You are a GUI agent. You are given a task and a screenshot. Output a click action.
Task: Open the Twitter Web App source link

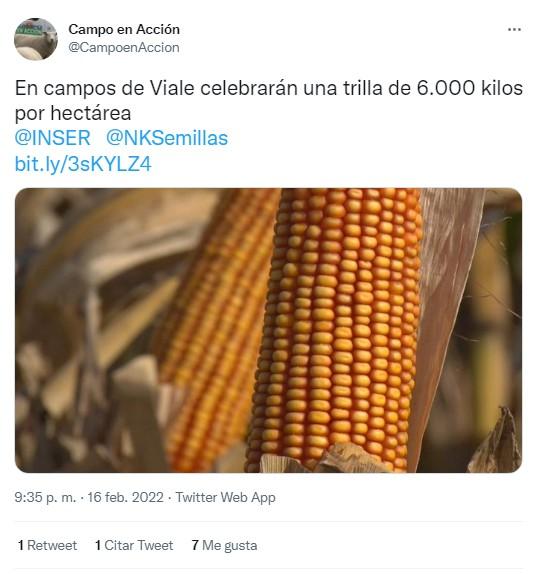[x=225, y=497]
